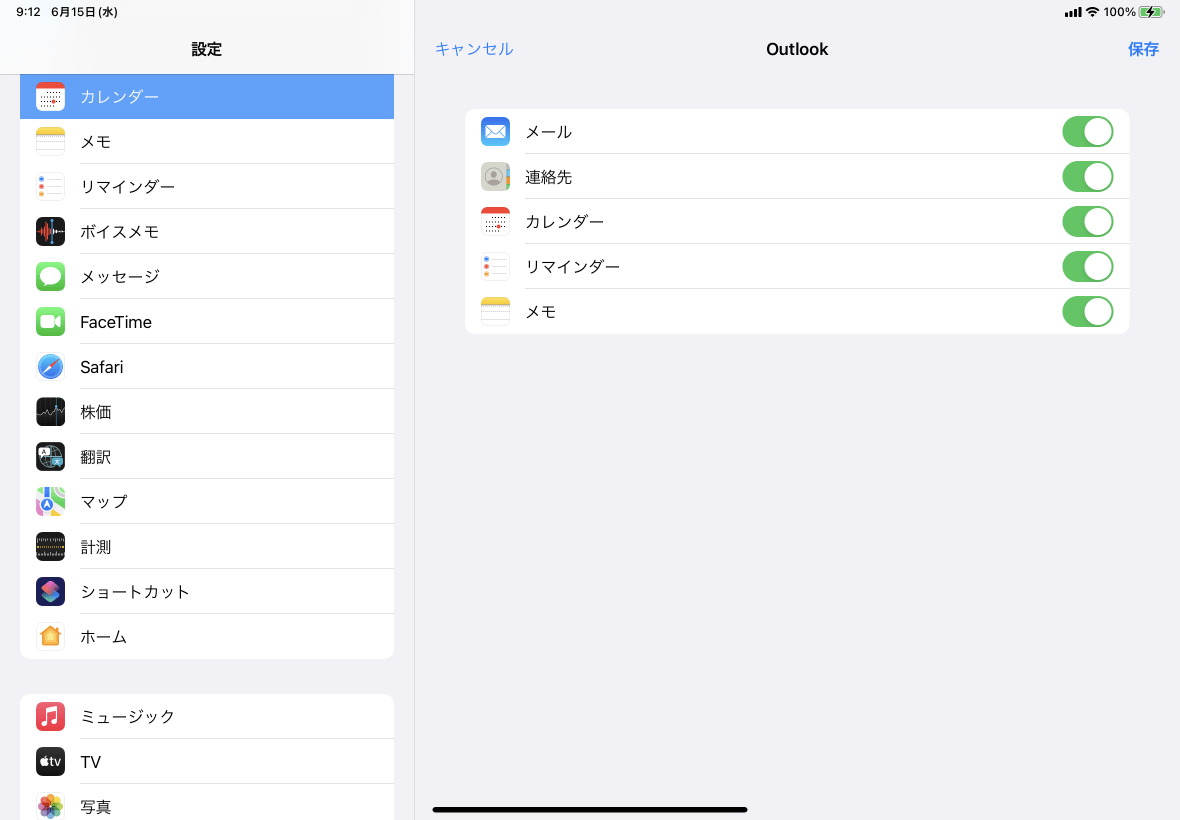Tap the Home (ホーム) house icon
The width and height of the screenshot is (1180, 820).
(50, 637)
